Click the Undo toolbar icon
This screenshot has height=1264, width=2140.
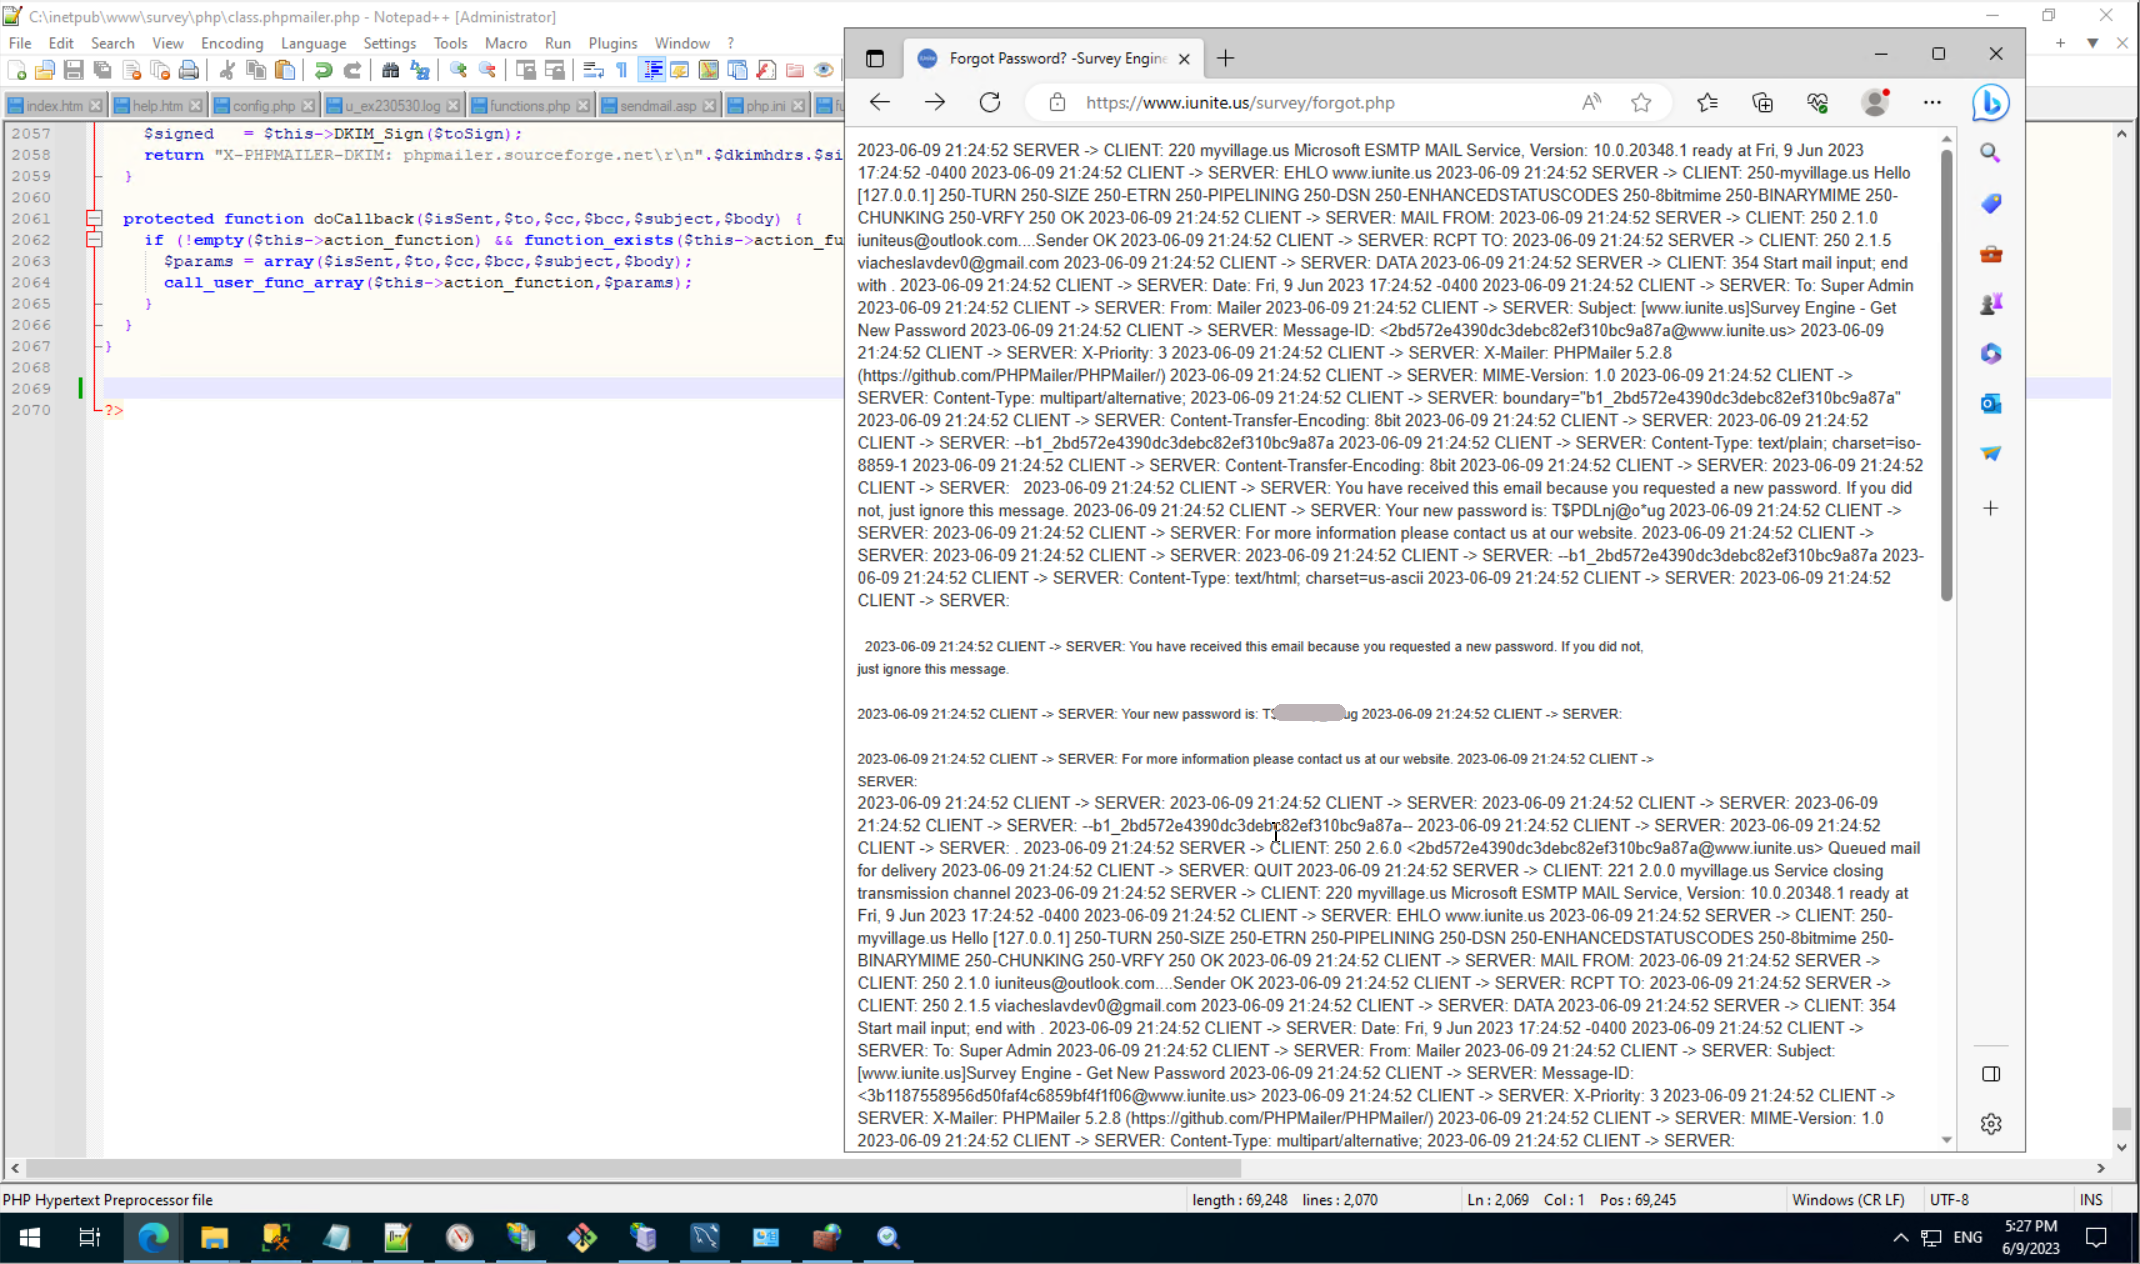(x=323, y=70)
